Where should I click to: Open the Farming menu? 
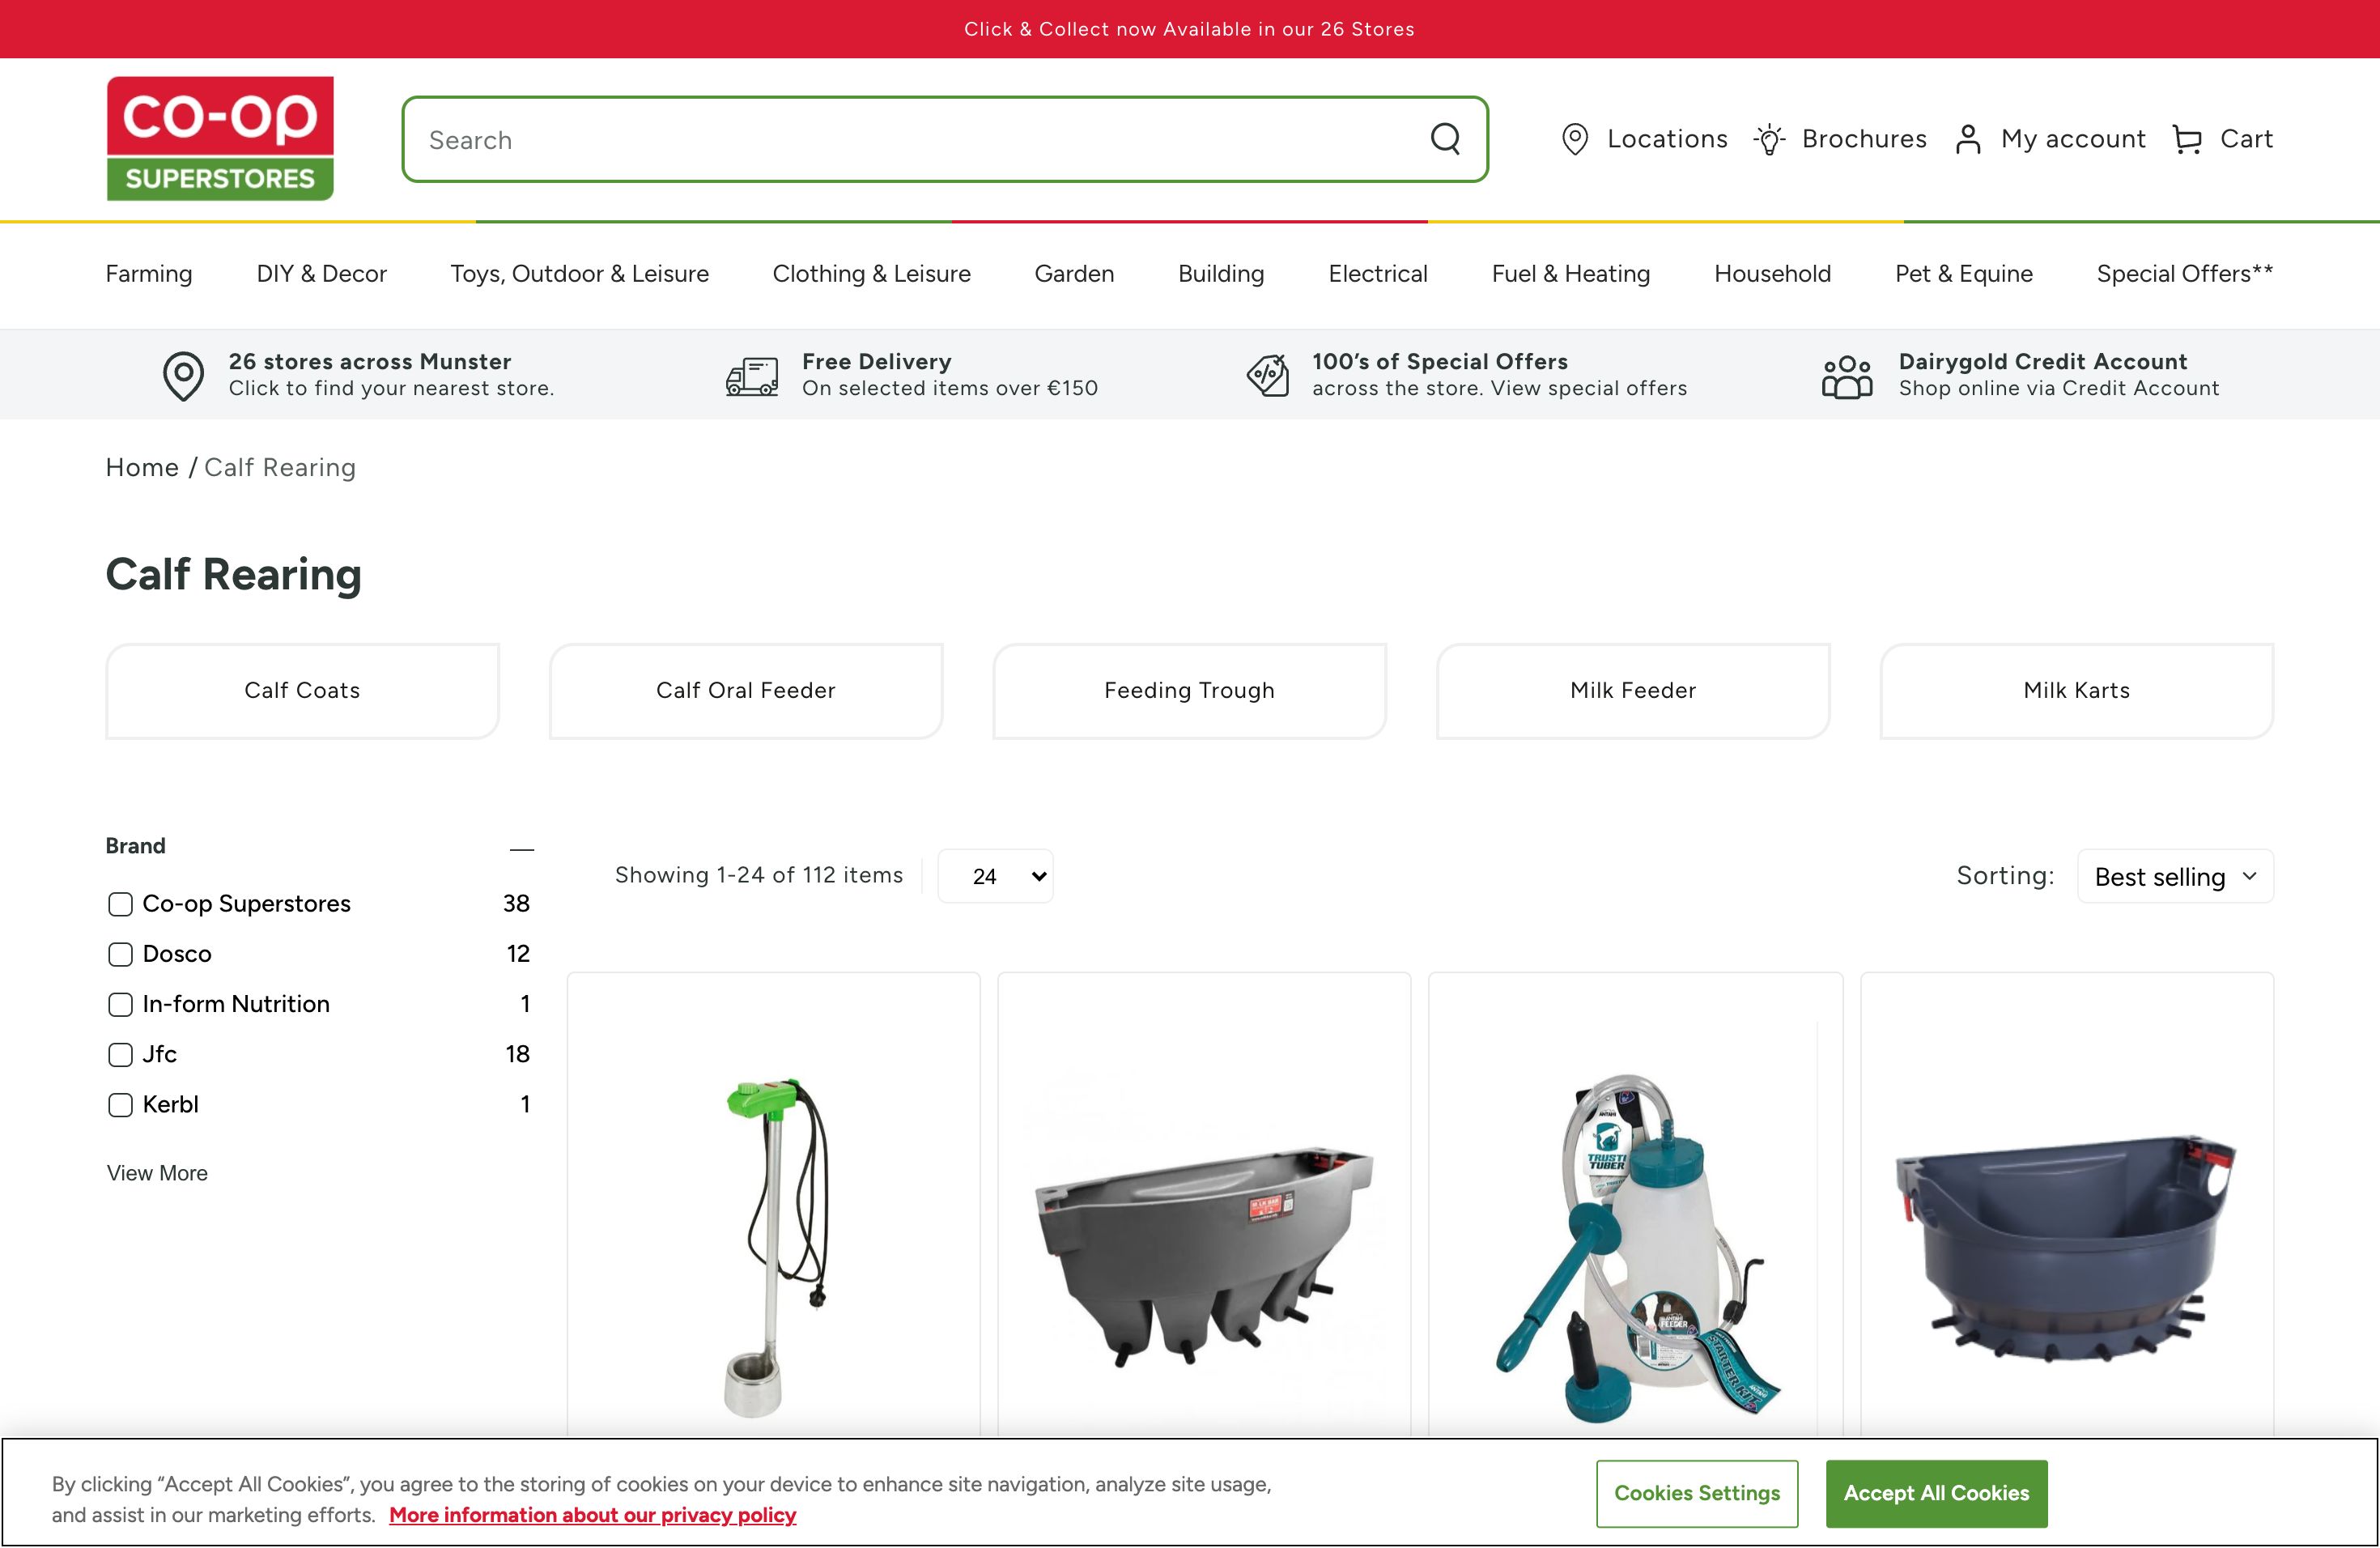[x=148, y=273]
